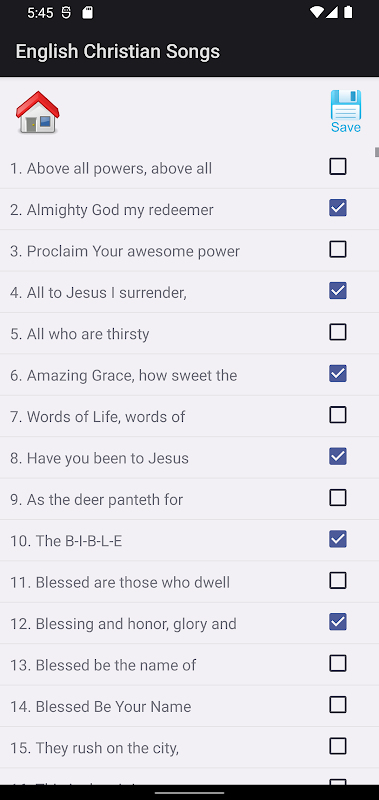Uncheck All to Jesus I surrender checkbox

click(338, 290)
